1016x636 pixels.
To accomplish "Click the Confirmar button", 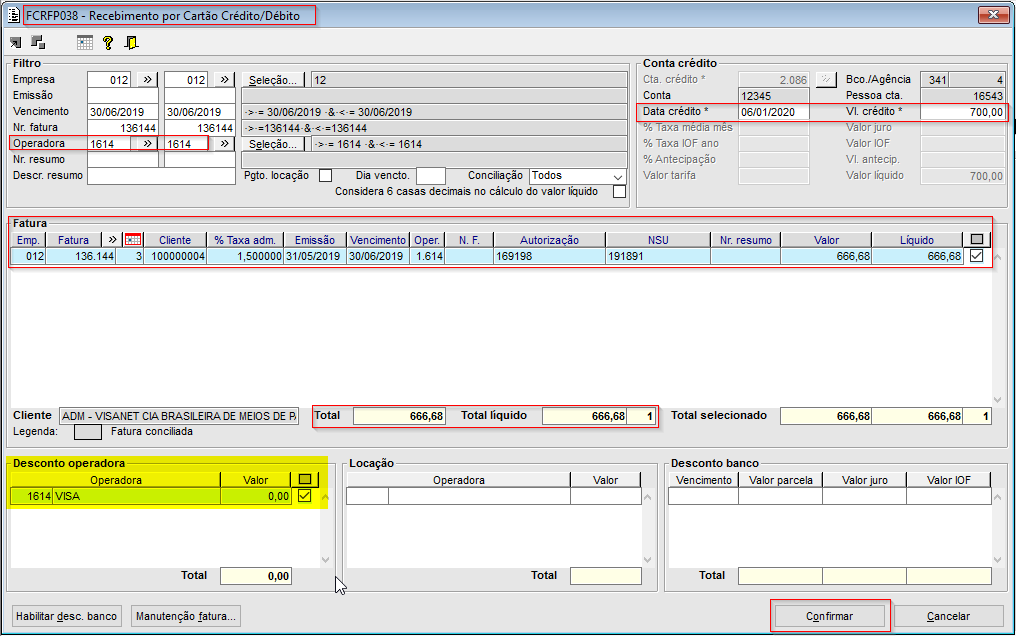I will tap(829, 616).
